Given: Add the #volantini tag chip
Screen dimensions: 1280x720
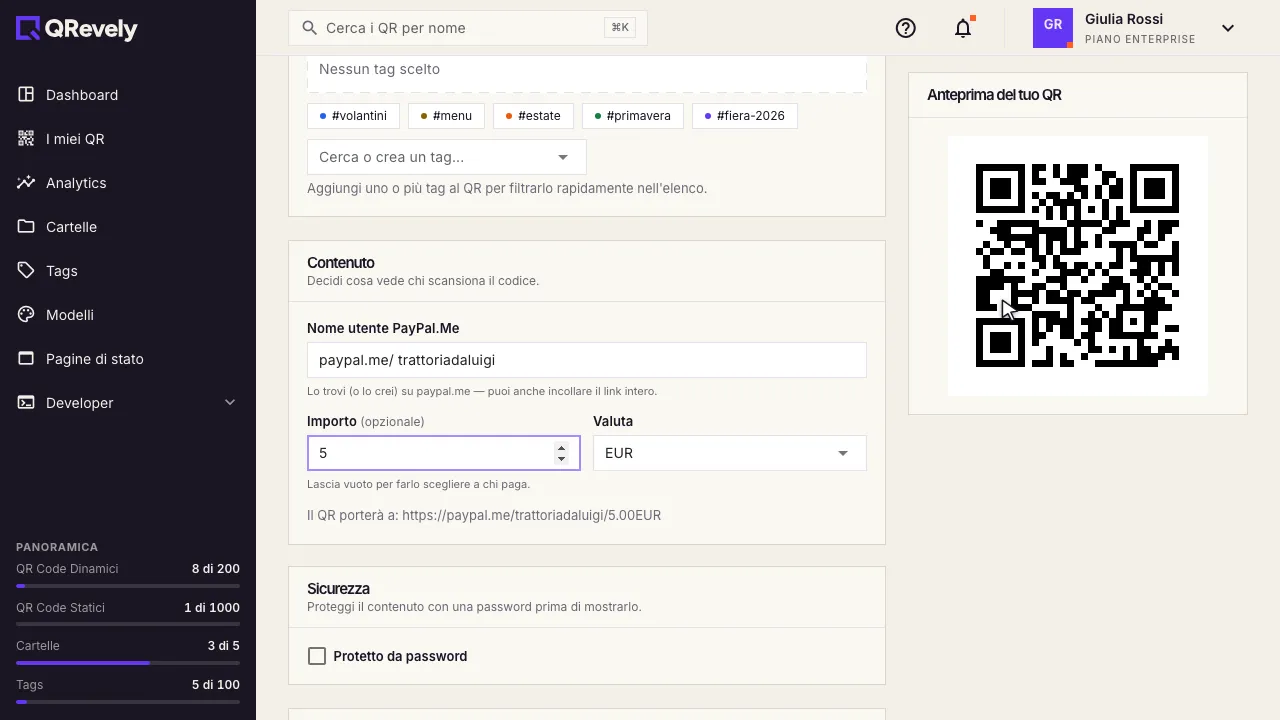Looking at the screenshot, I should coord(353,116).
